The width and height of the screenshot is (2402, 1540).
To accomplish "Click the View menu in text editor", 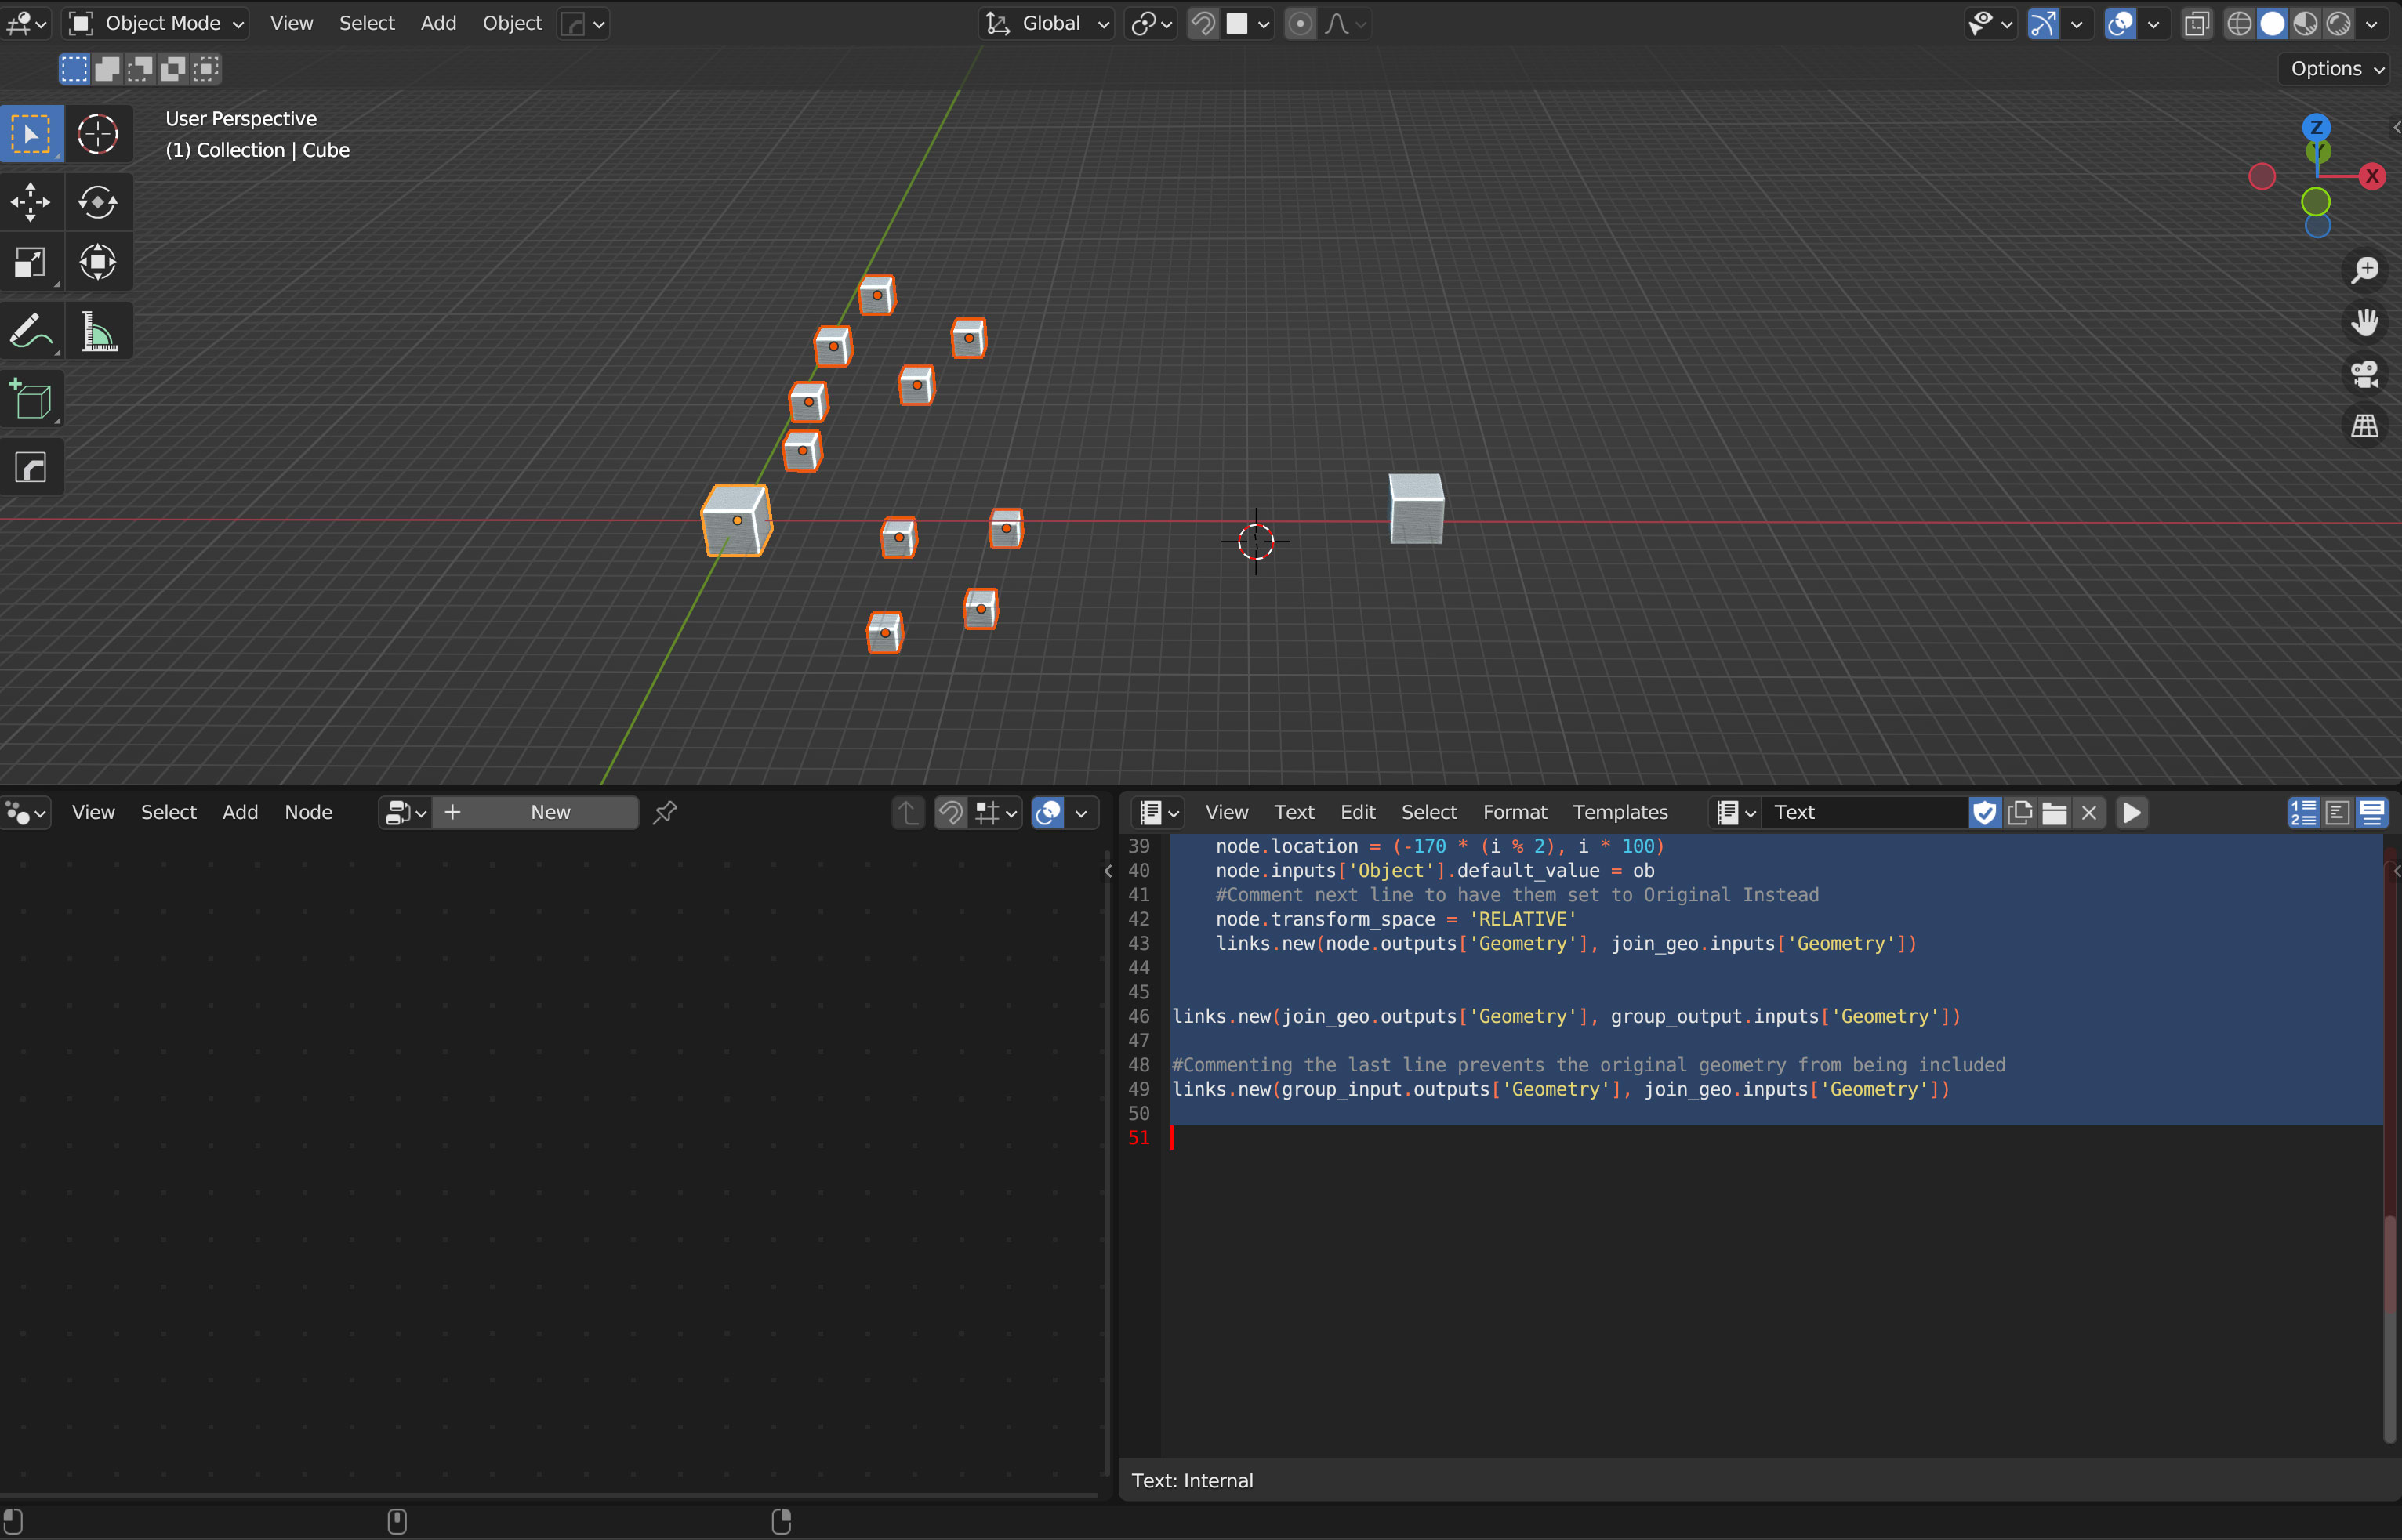I will [x=1225, y=812].
